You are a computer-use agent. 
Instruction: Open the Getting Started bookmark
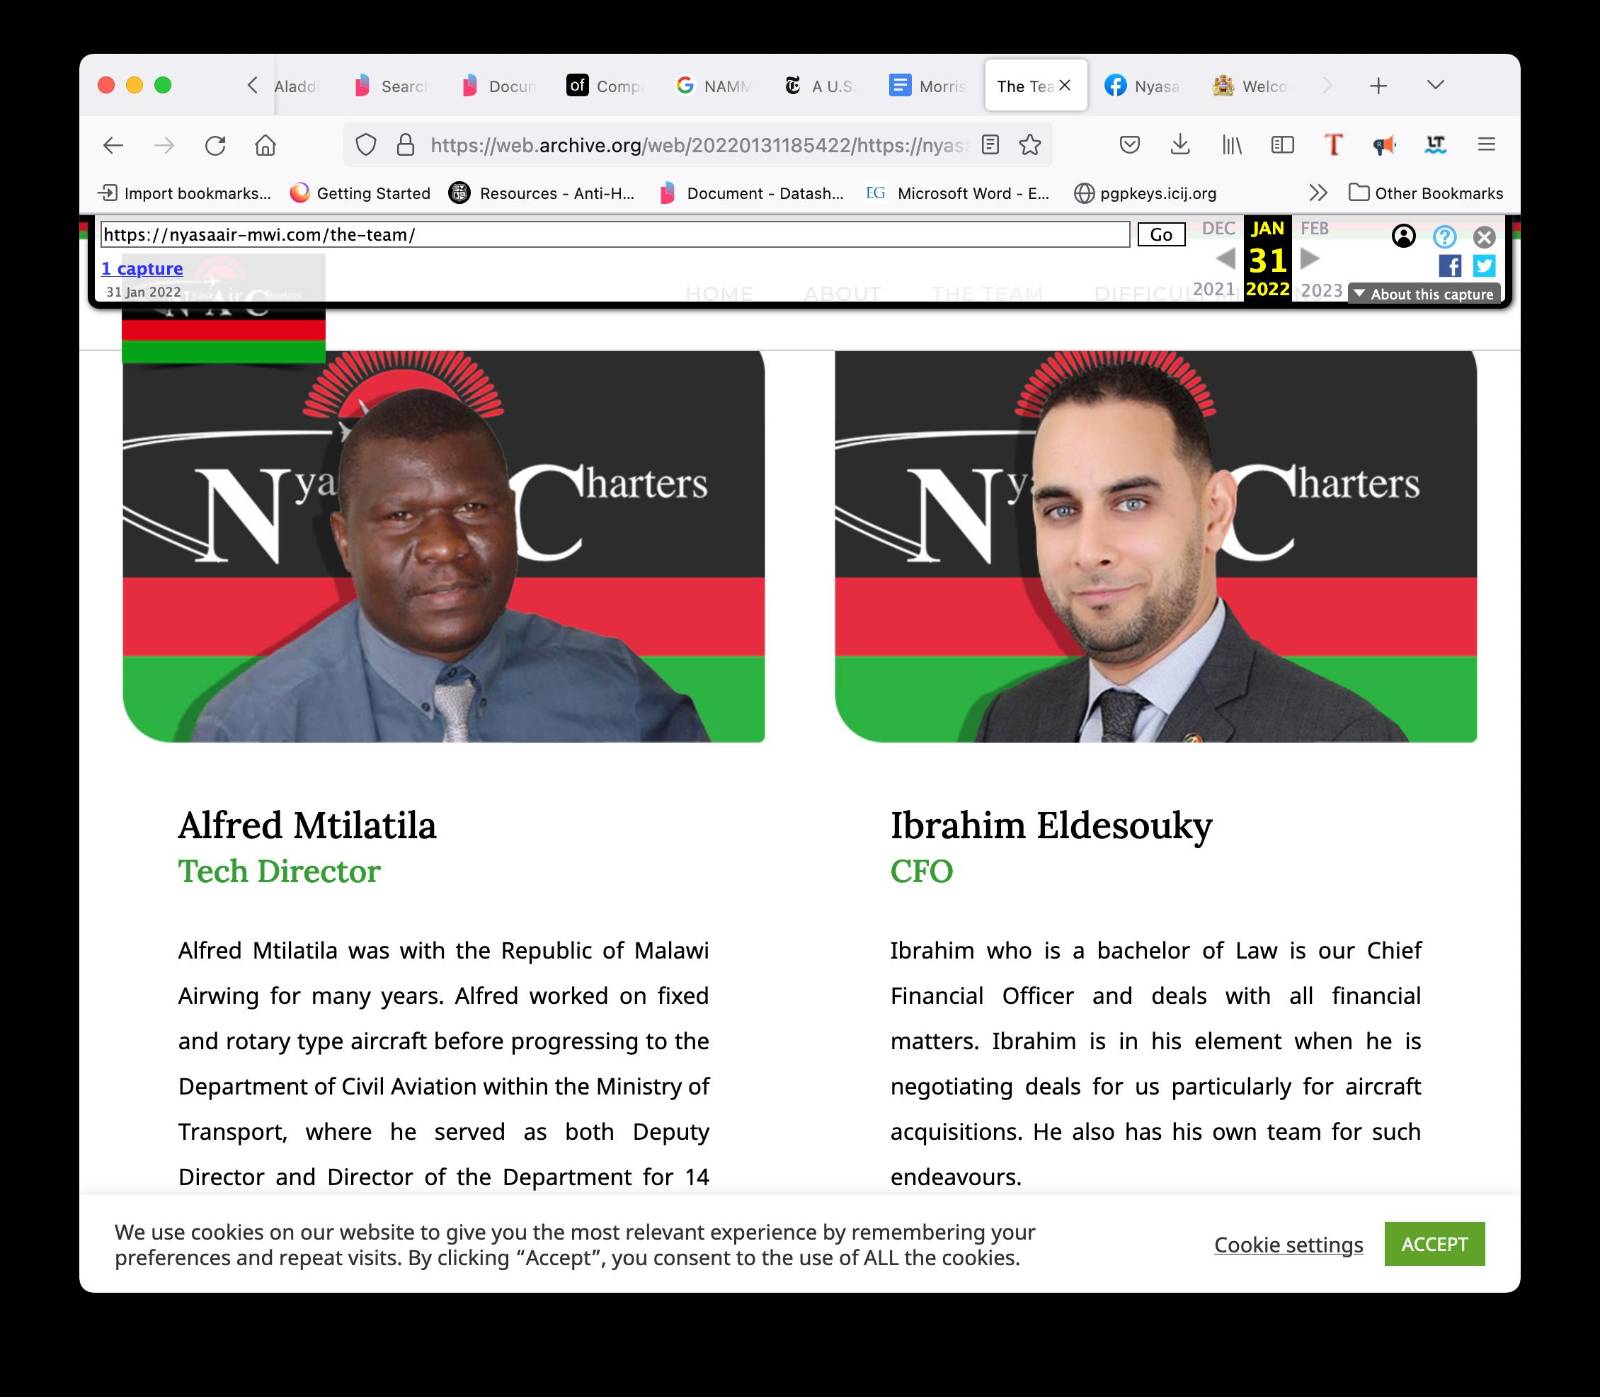(x=360, y=193)
